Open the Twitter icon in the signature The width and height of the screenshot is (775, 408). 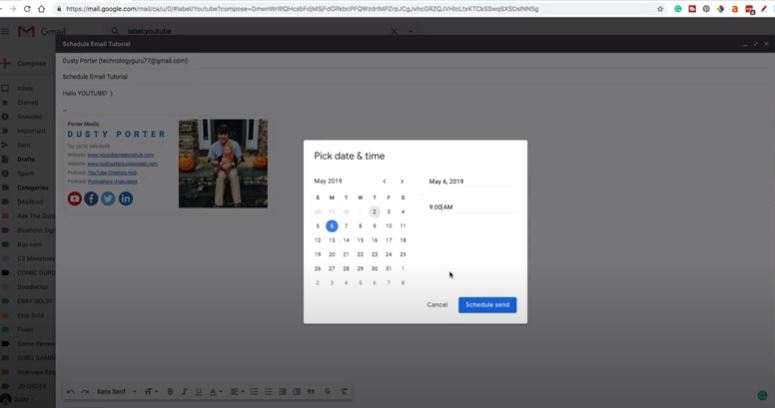coord(108,199)
